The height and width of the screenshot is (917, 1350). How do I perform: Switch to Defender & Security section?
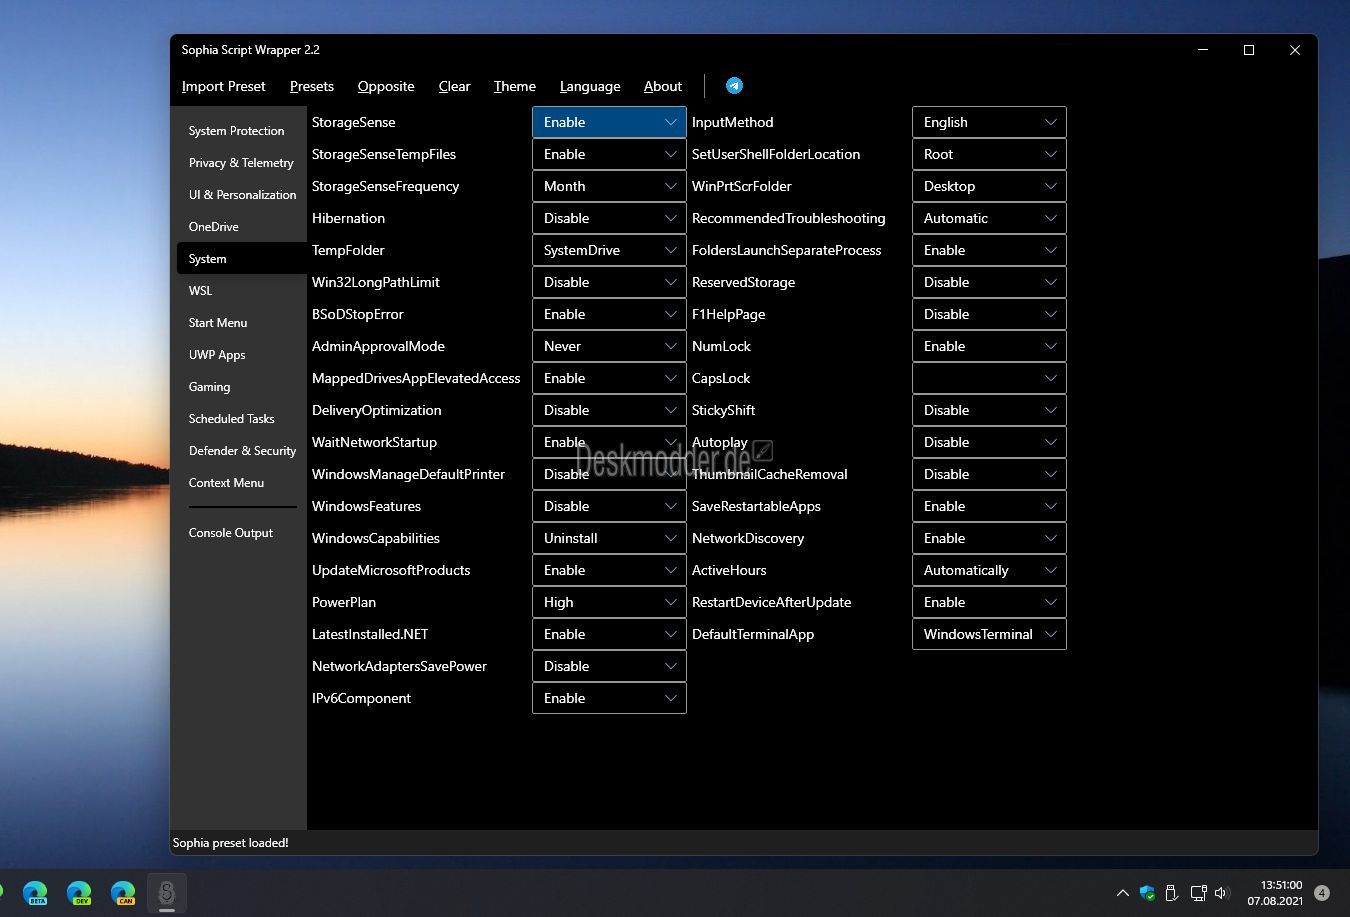242,451
